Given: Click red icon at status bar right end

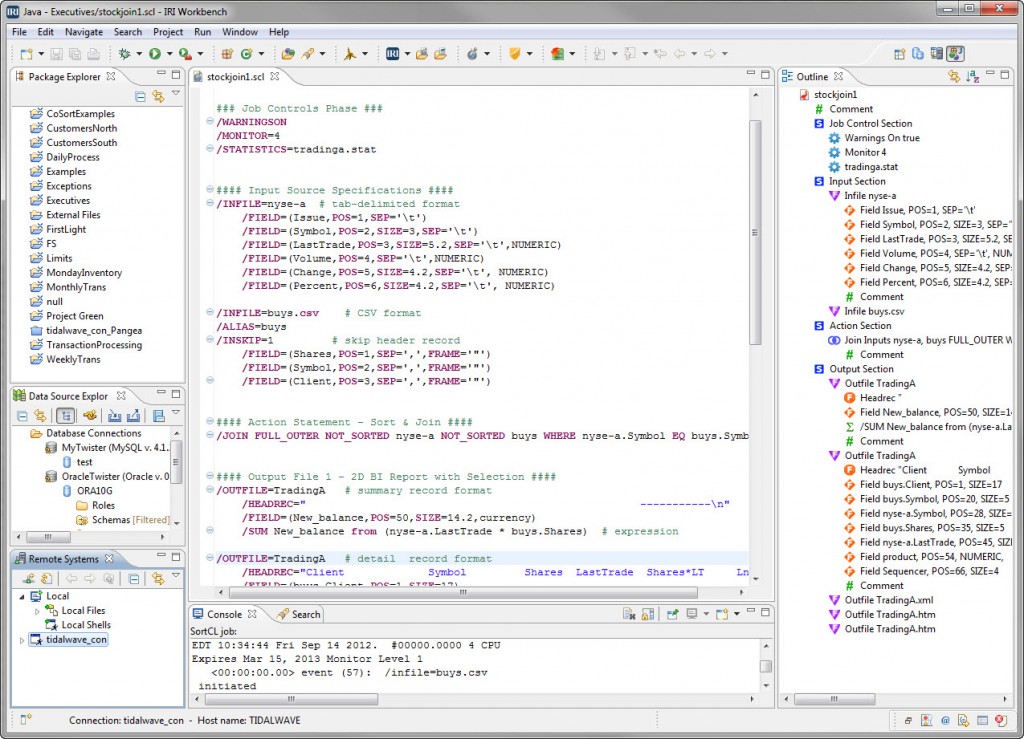Looking at the screenshot, I should click(1000, 721).
